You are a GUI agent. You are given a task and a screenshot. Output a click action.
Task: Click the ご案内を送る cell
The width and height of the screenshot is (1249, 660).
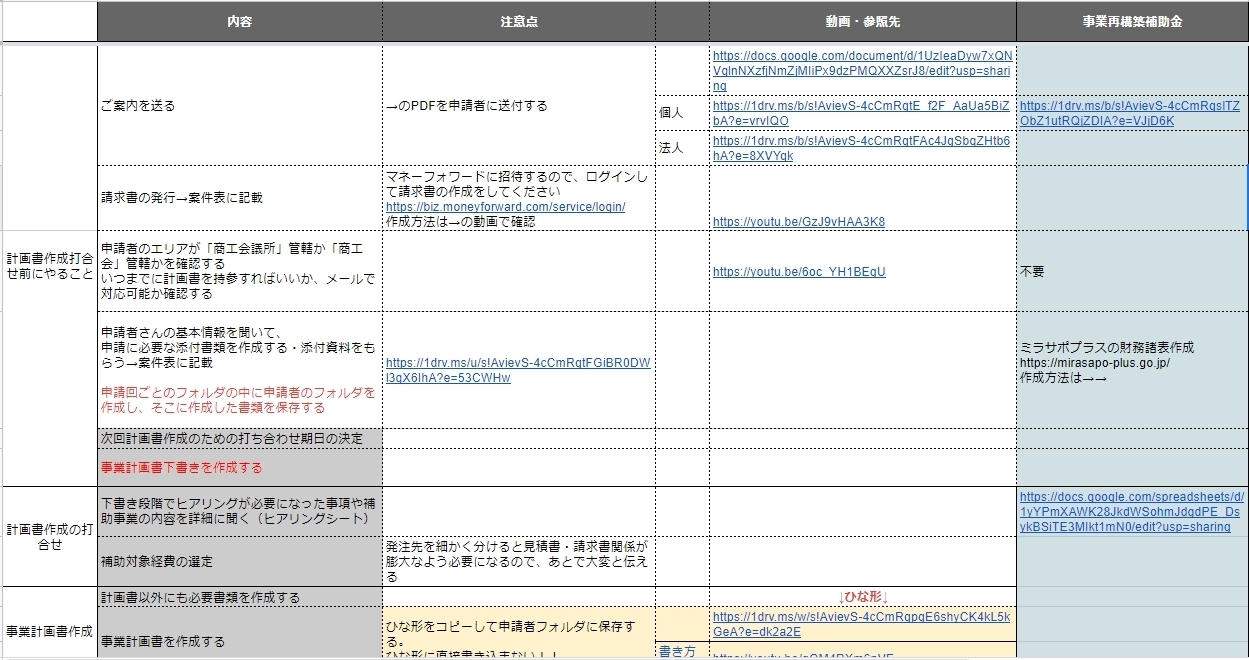[240, 105]
